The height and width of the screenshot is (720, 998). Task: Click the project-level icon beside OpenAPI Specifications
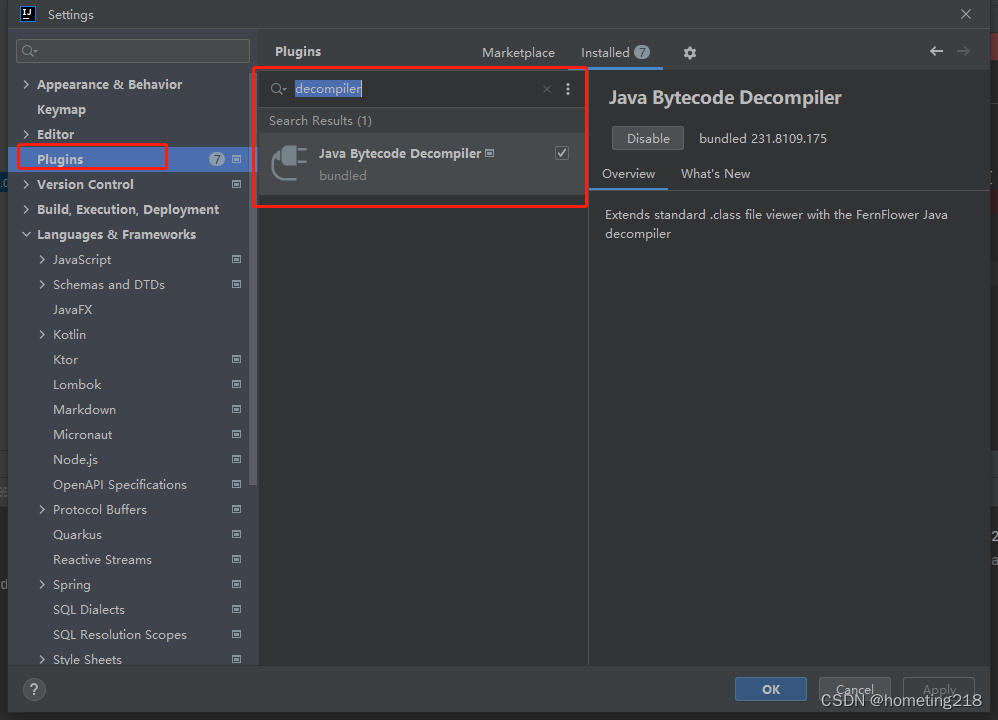tap(236, 484)
